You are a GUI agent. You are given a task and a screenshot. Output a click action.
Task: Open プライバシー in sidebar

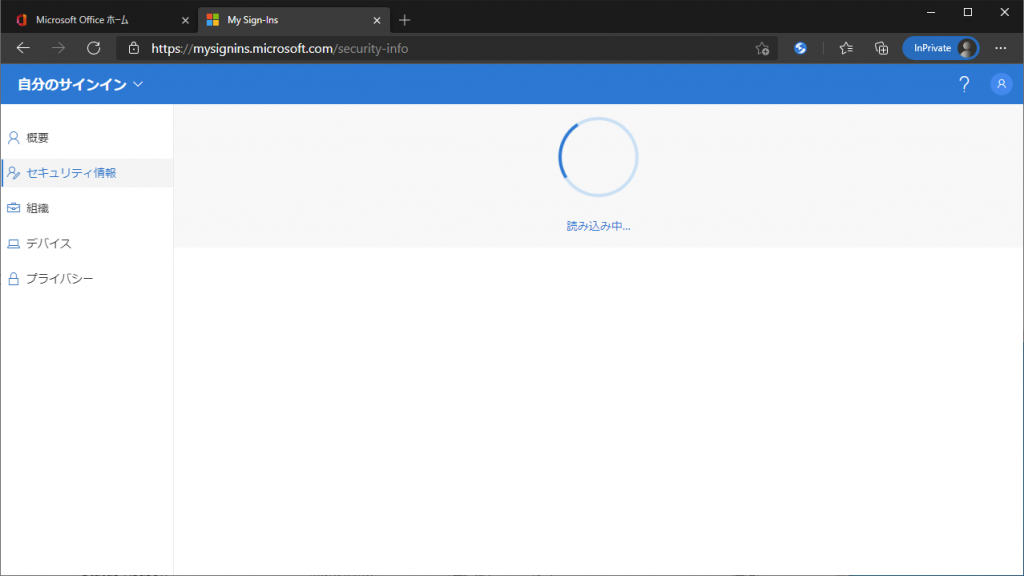pyautogui.click(x=87, y=279)
